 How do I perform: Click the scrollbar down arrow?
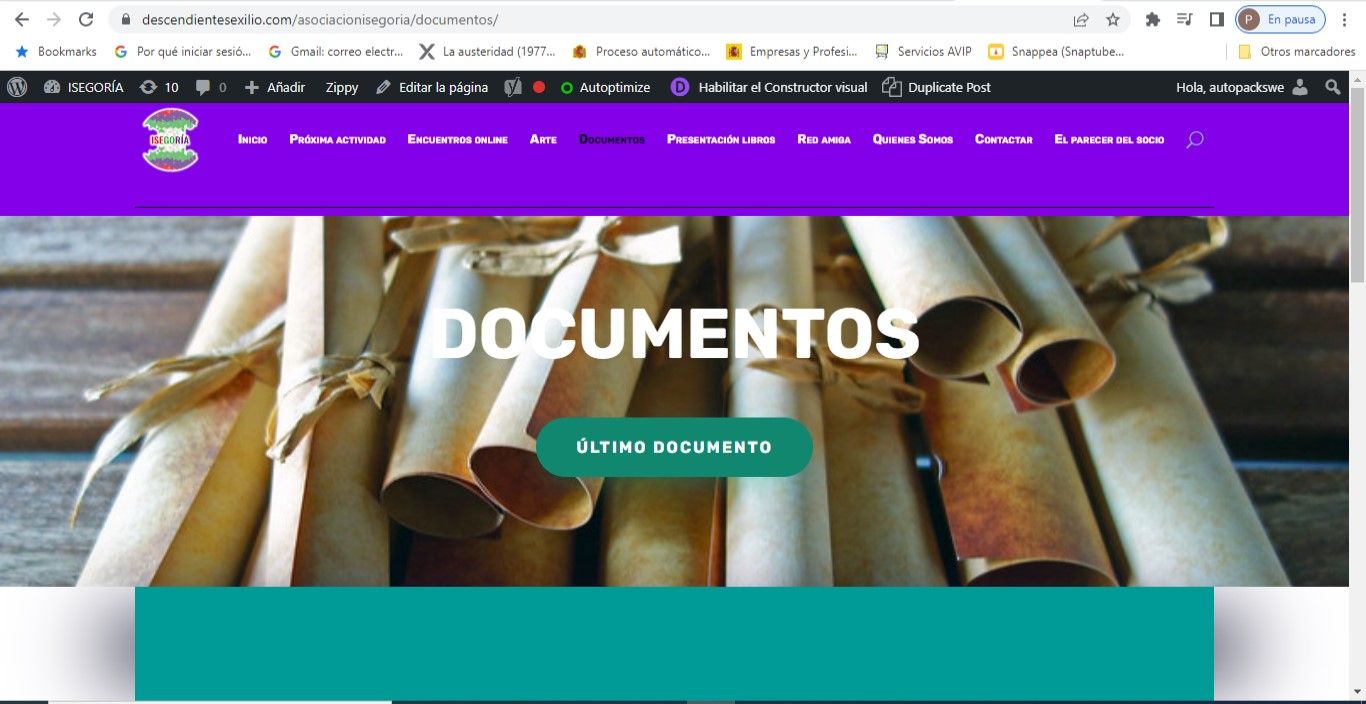click(1357, 693)
